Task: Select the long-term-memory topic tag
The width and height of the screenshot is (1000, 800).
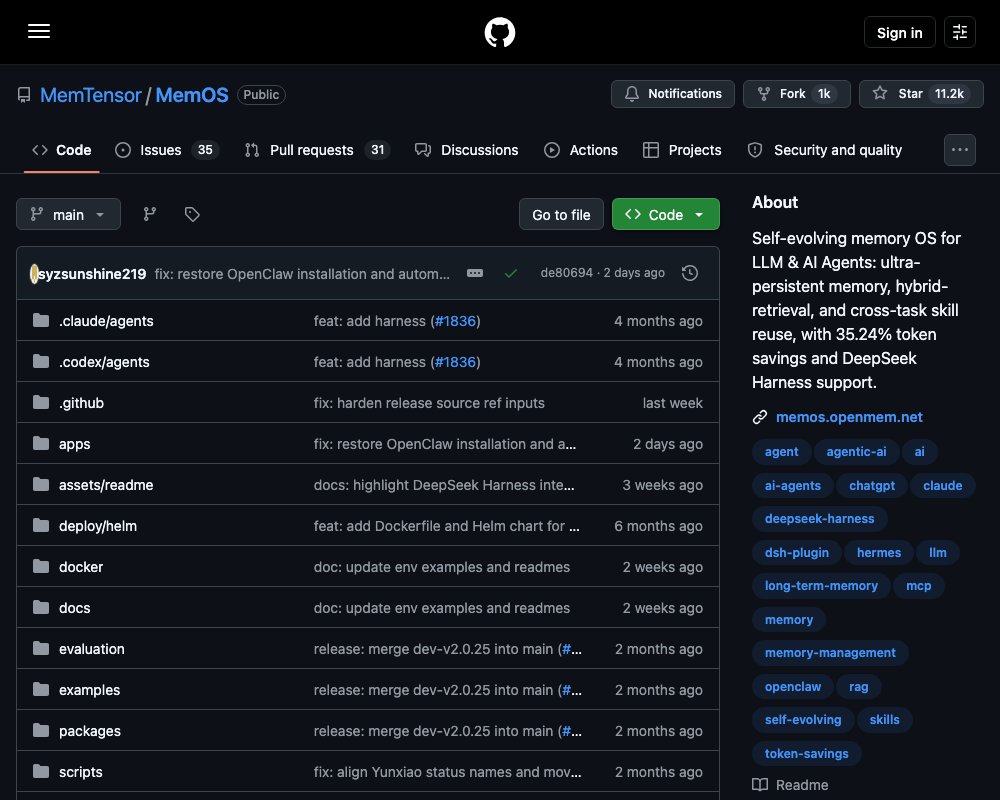Action: [x=821, y=586]
